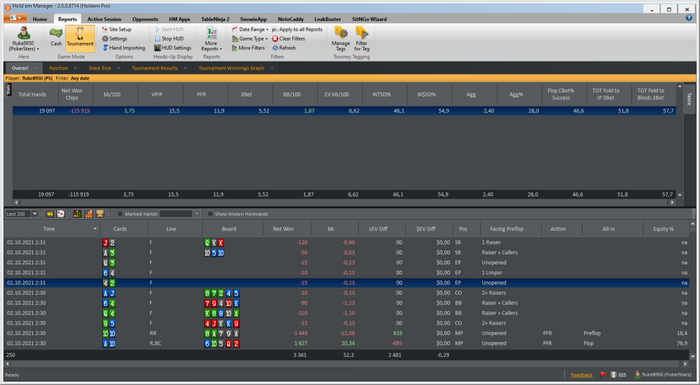Select the Stack Size report tab
Image resolution: width=700 pixels, height=385 pixels.
[x=100, y=68]
